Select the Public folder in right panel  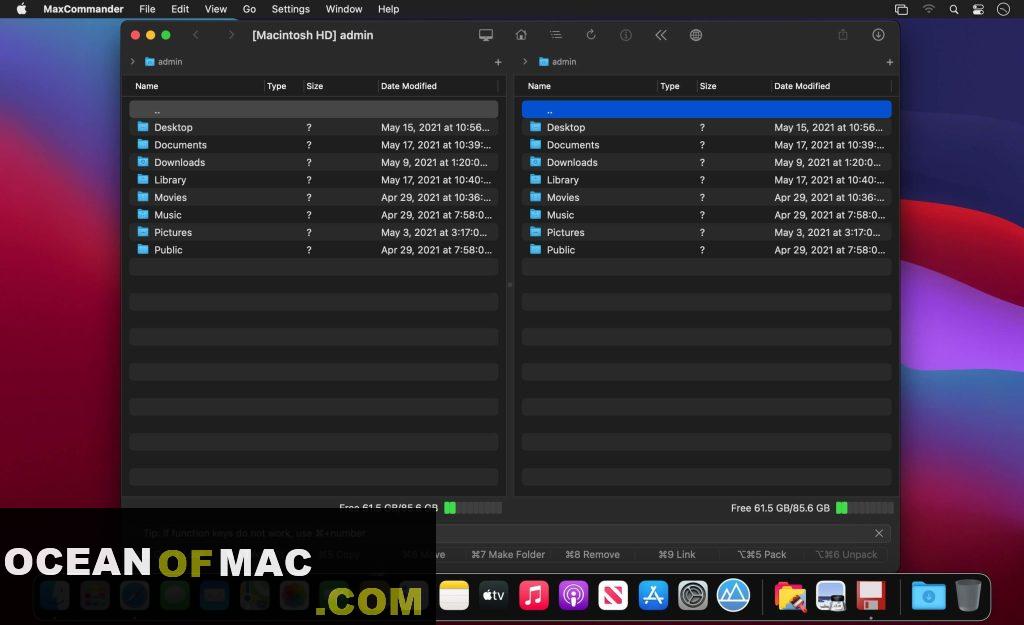click(707, 249)
